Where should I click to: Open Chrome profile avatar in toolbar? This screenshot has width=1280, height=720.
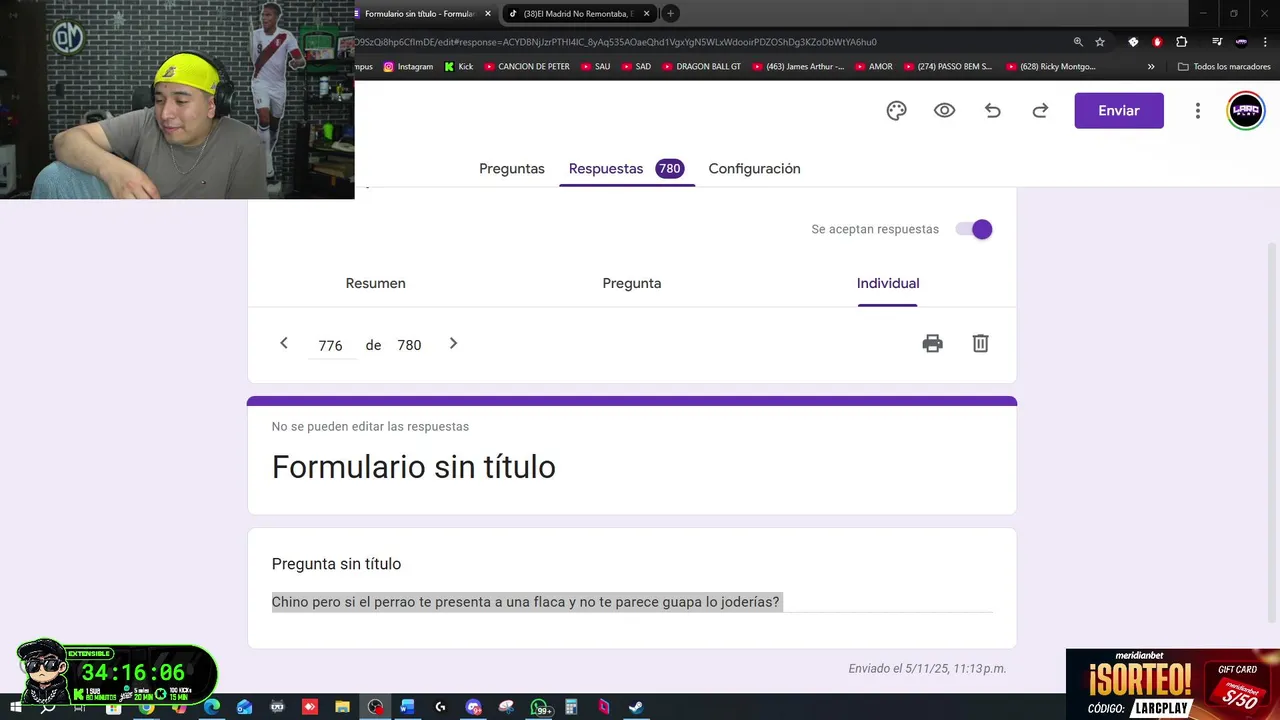pos(1241,42)
